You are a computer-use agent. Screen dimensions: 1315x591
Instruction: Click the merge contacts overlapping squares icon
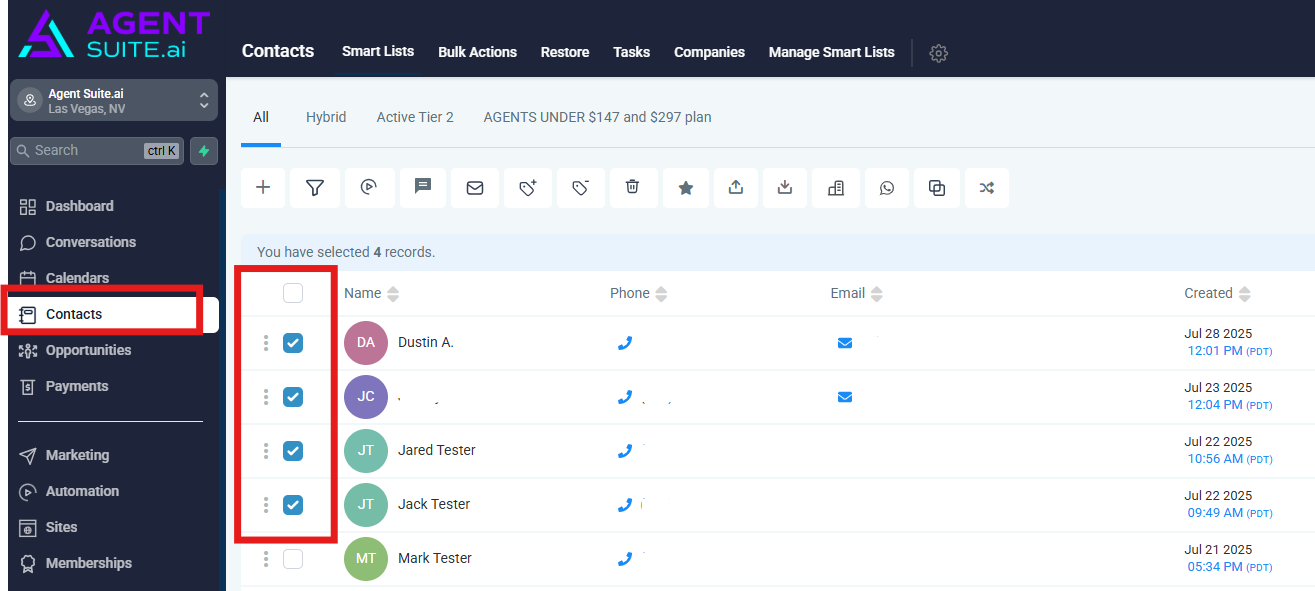pyautogui.click(x=937, y=188)
